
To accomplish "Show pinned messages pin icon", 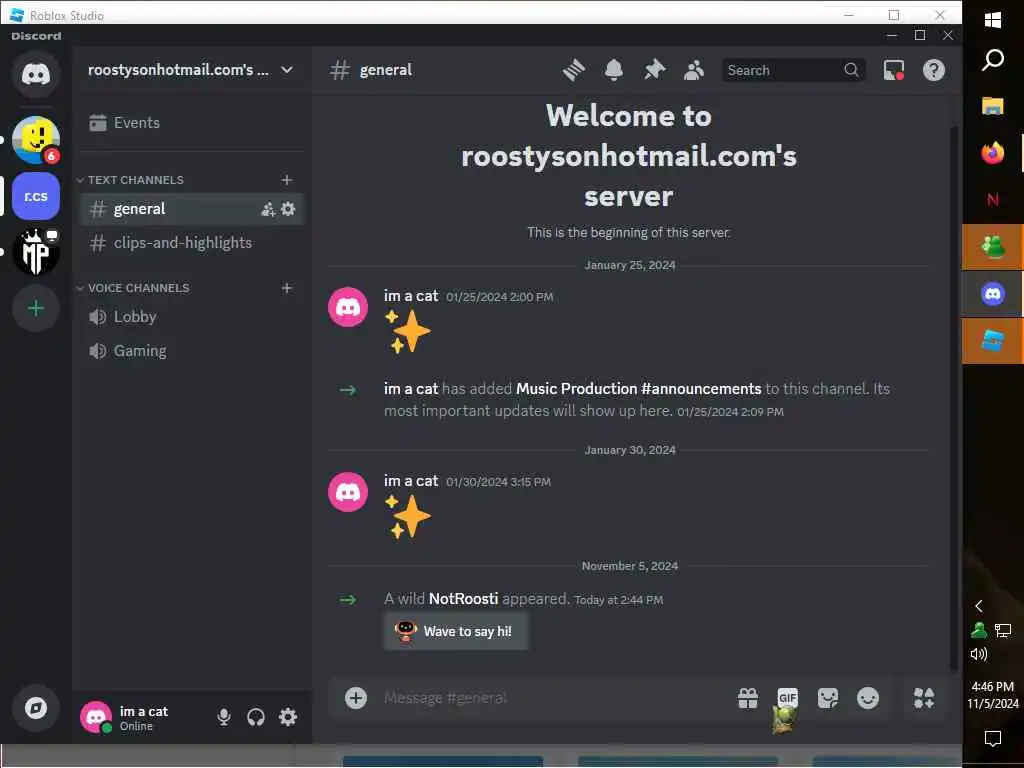I will (654, 70).
